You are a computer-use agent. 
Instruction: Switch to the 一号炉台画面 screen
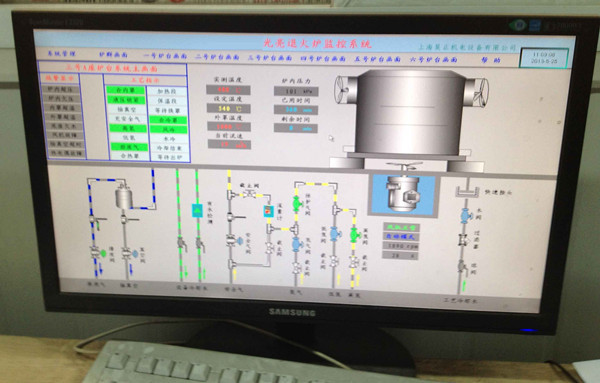(165, 56)
